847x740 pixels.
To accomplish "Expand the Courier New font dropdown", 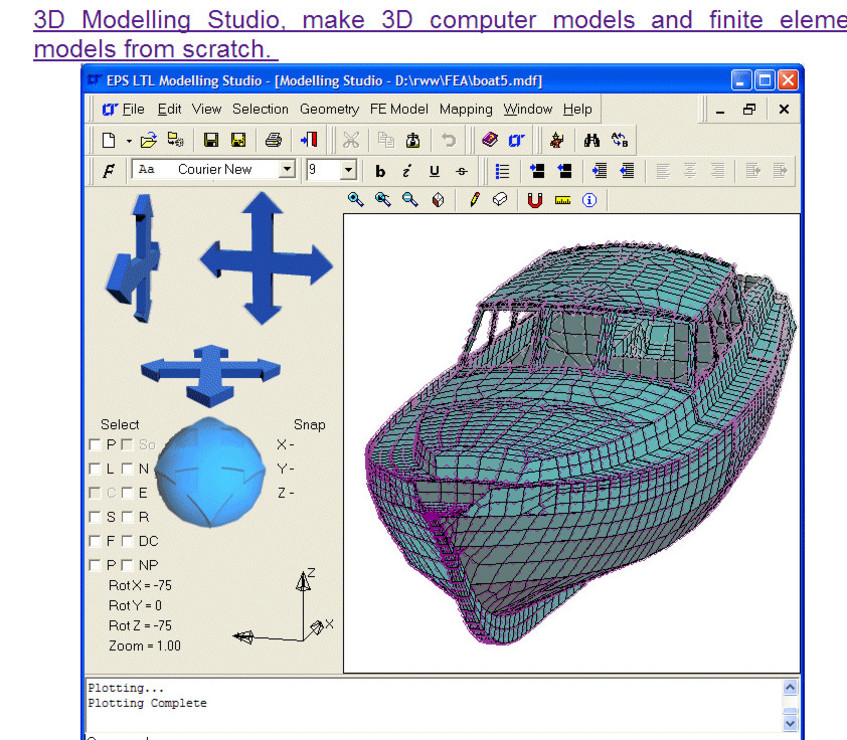I will (x=287, y=169).
